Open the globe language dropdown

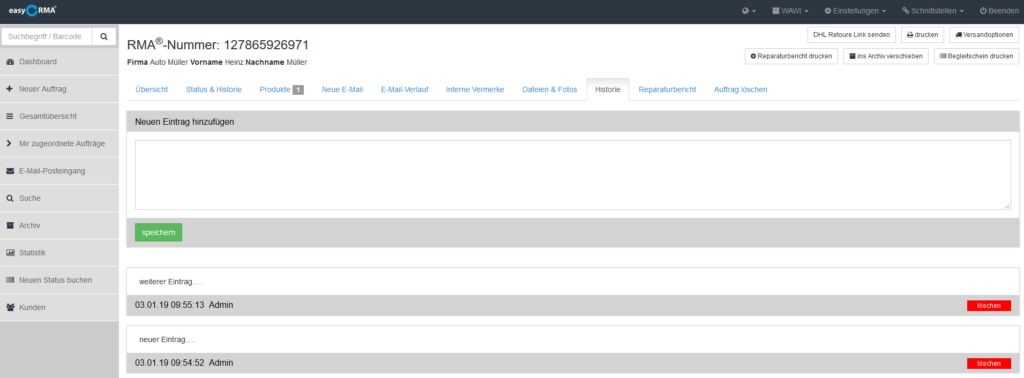coord(749,11)
